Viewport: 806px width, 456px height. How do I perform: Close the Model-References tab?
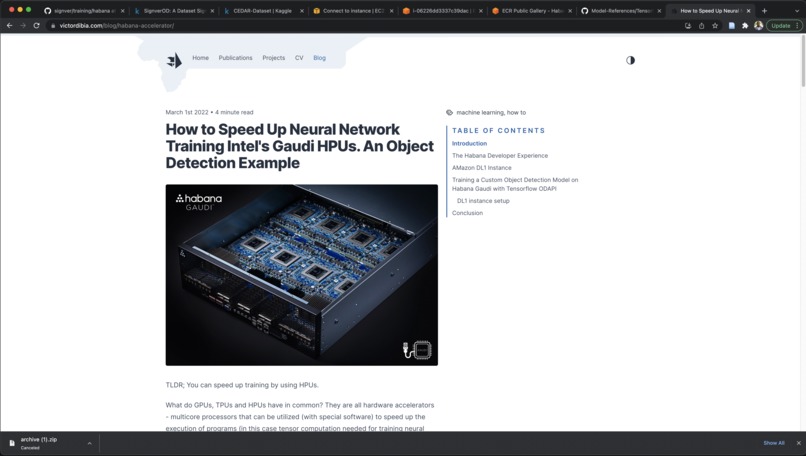[x=659, y=10]
